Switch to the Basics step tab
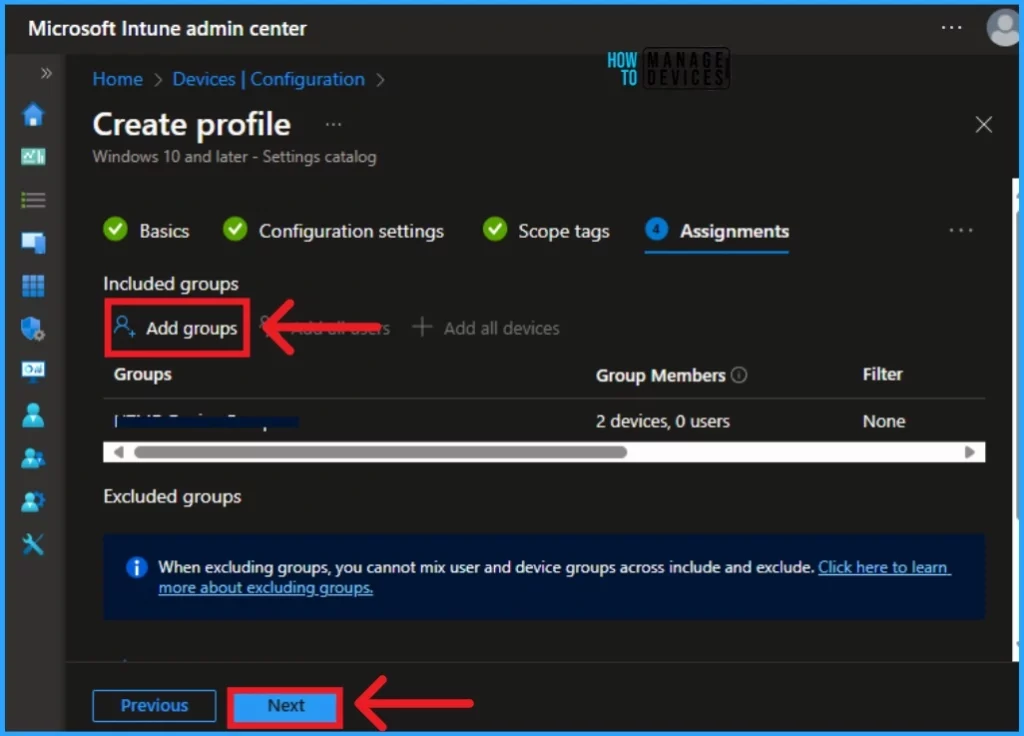 click(146, 231)
